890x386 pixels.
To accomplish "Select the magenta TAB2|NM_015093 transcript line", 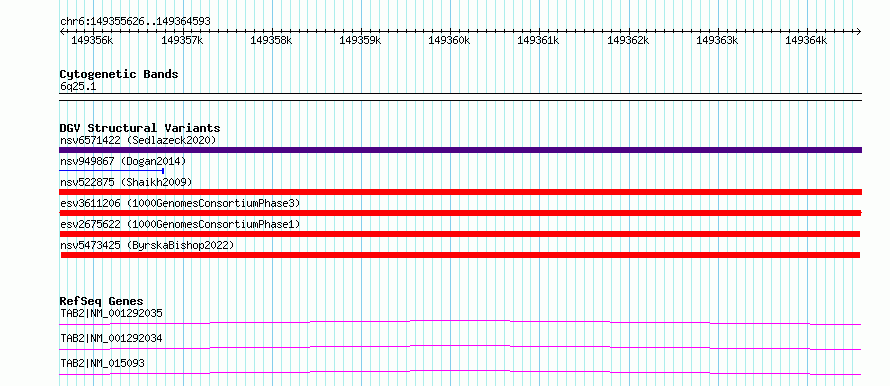I will pos(460,372).
